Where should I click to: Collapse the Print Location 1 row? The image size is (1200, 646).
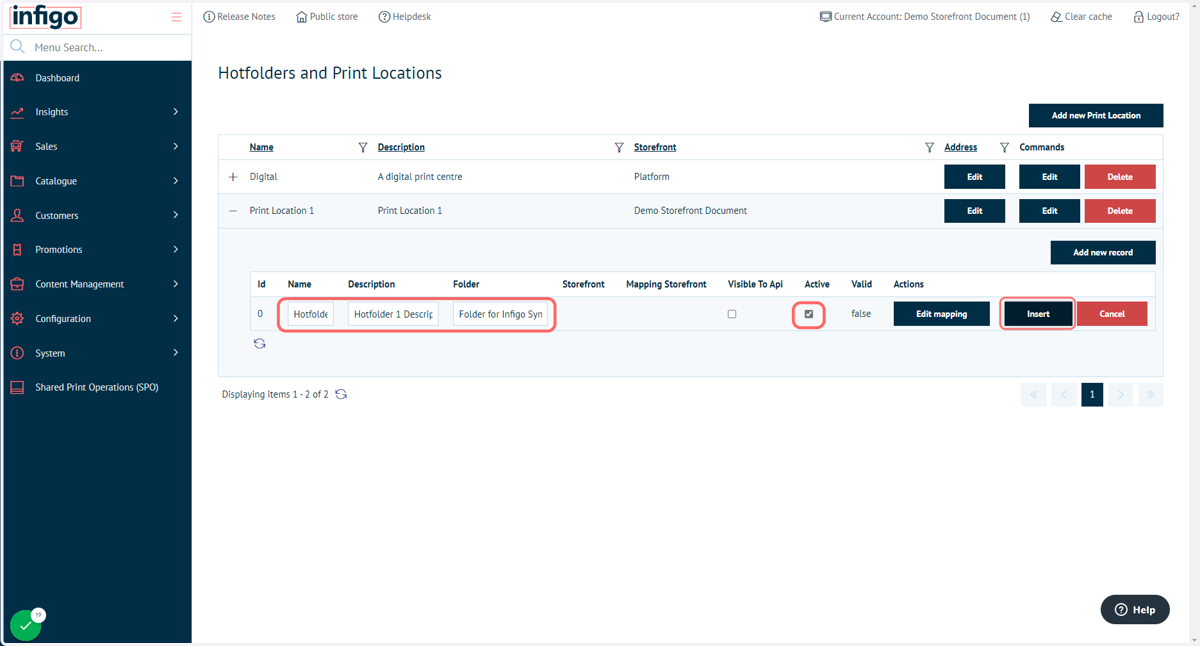(233, 211)
